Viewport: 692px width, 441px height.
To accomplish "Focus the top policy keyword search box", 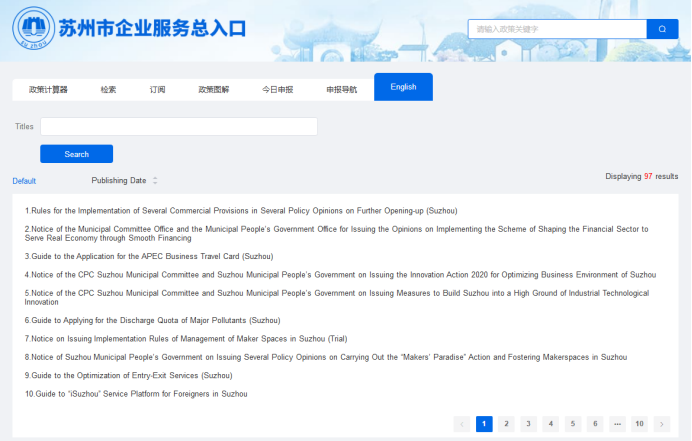I will click(557, 29).
